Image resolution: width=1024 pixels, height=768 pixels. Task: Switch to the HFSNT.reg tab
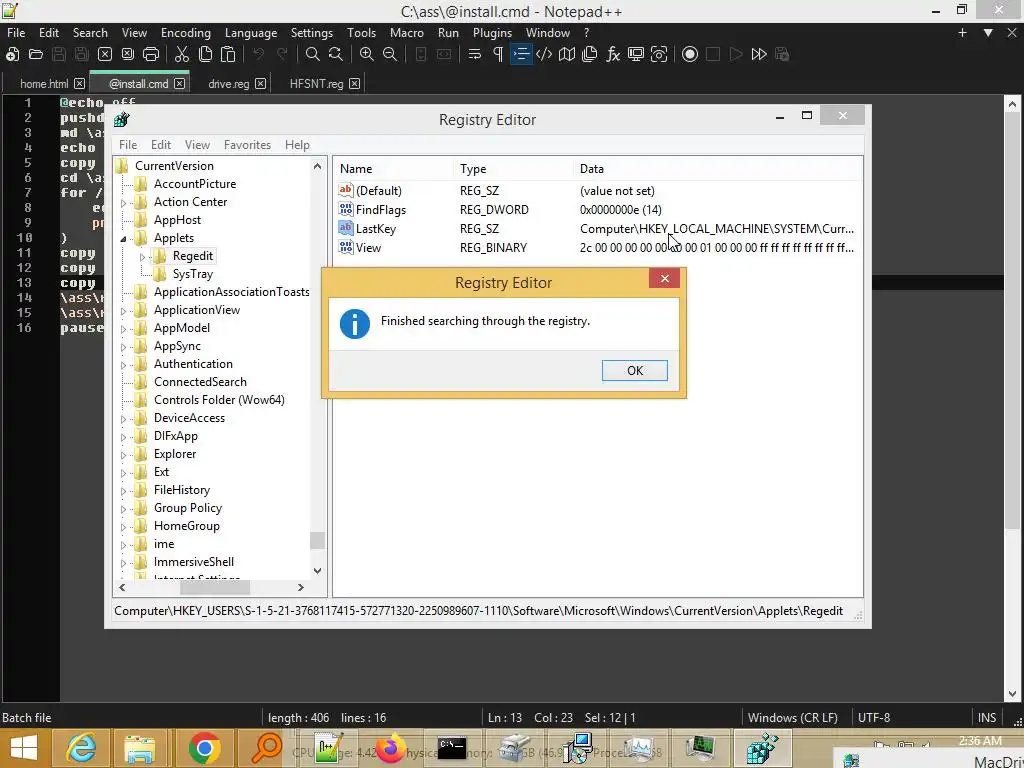tap(316, 84)
